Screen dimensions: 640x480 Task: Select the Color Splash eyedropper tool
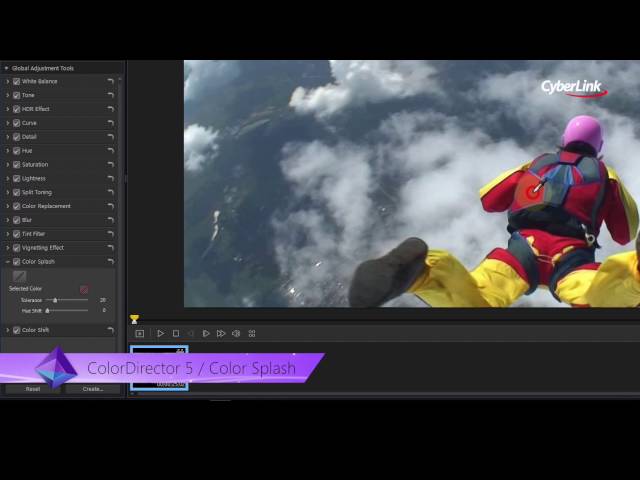[19, 276]
